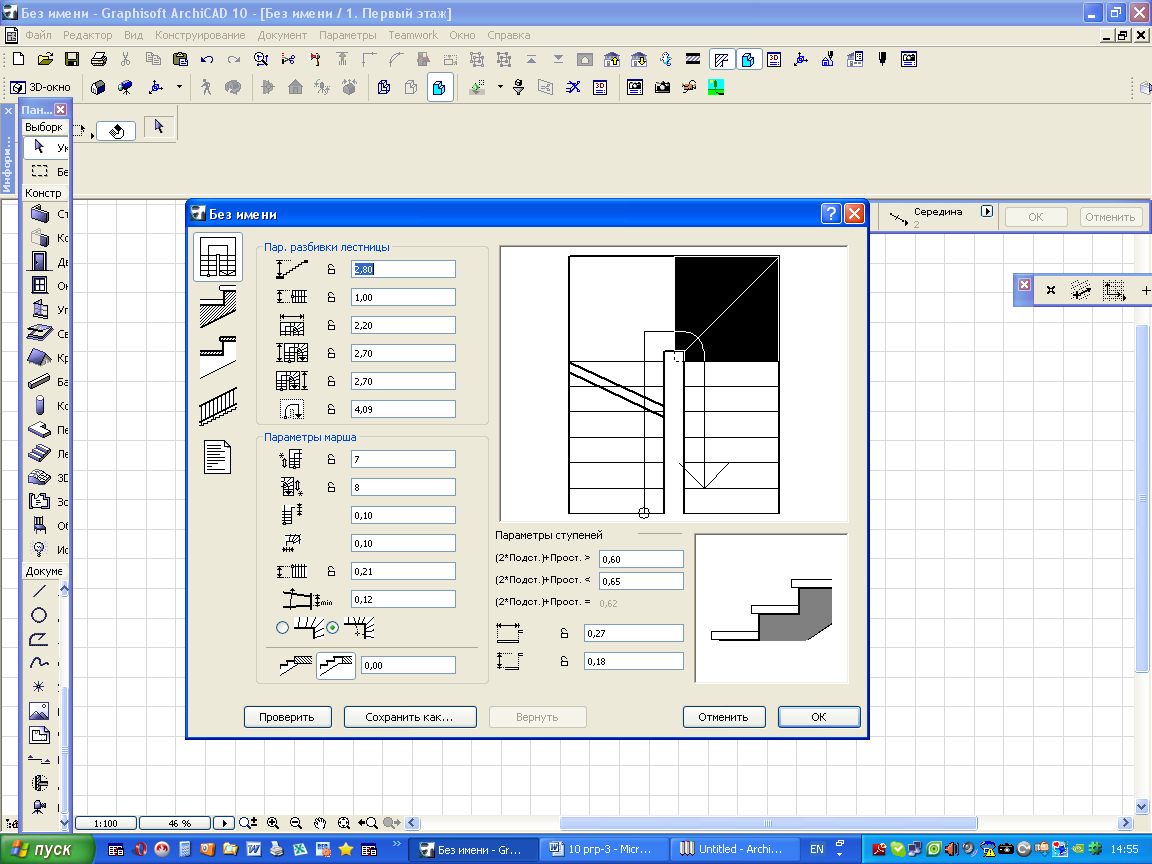Viewport: 1152px width, 864px height.
Task: Click the New document icon
Action: [x=18, y=60]
